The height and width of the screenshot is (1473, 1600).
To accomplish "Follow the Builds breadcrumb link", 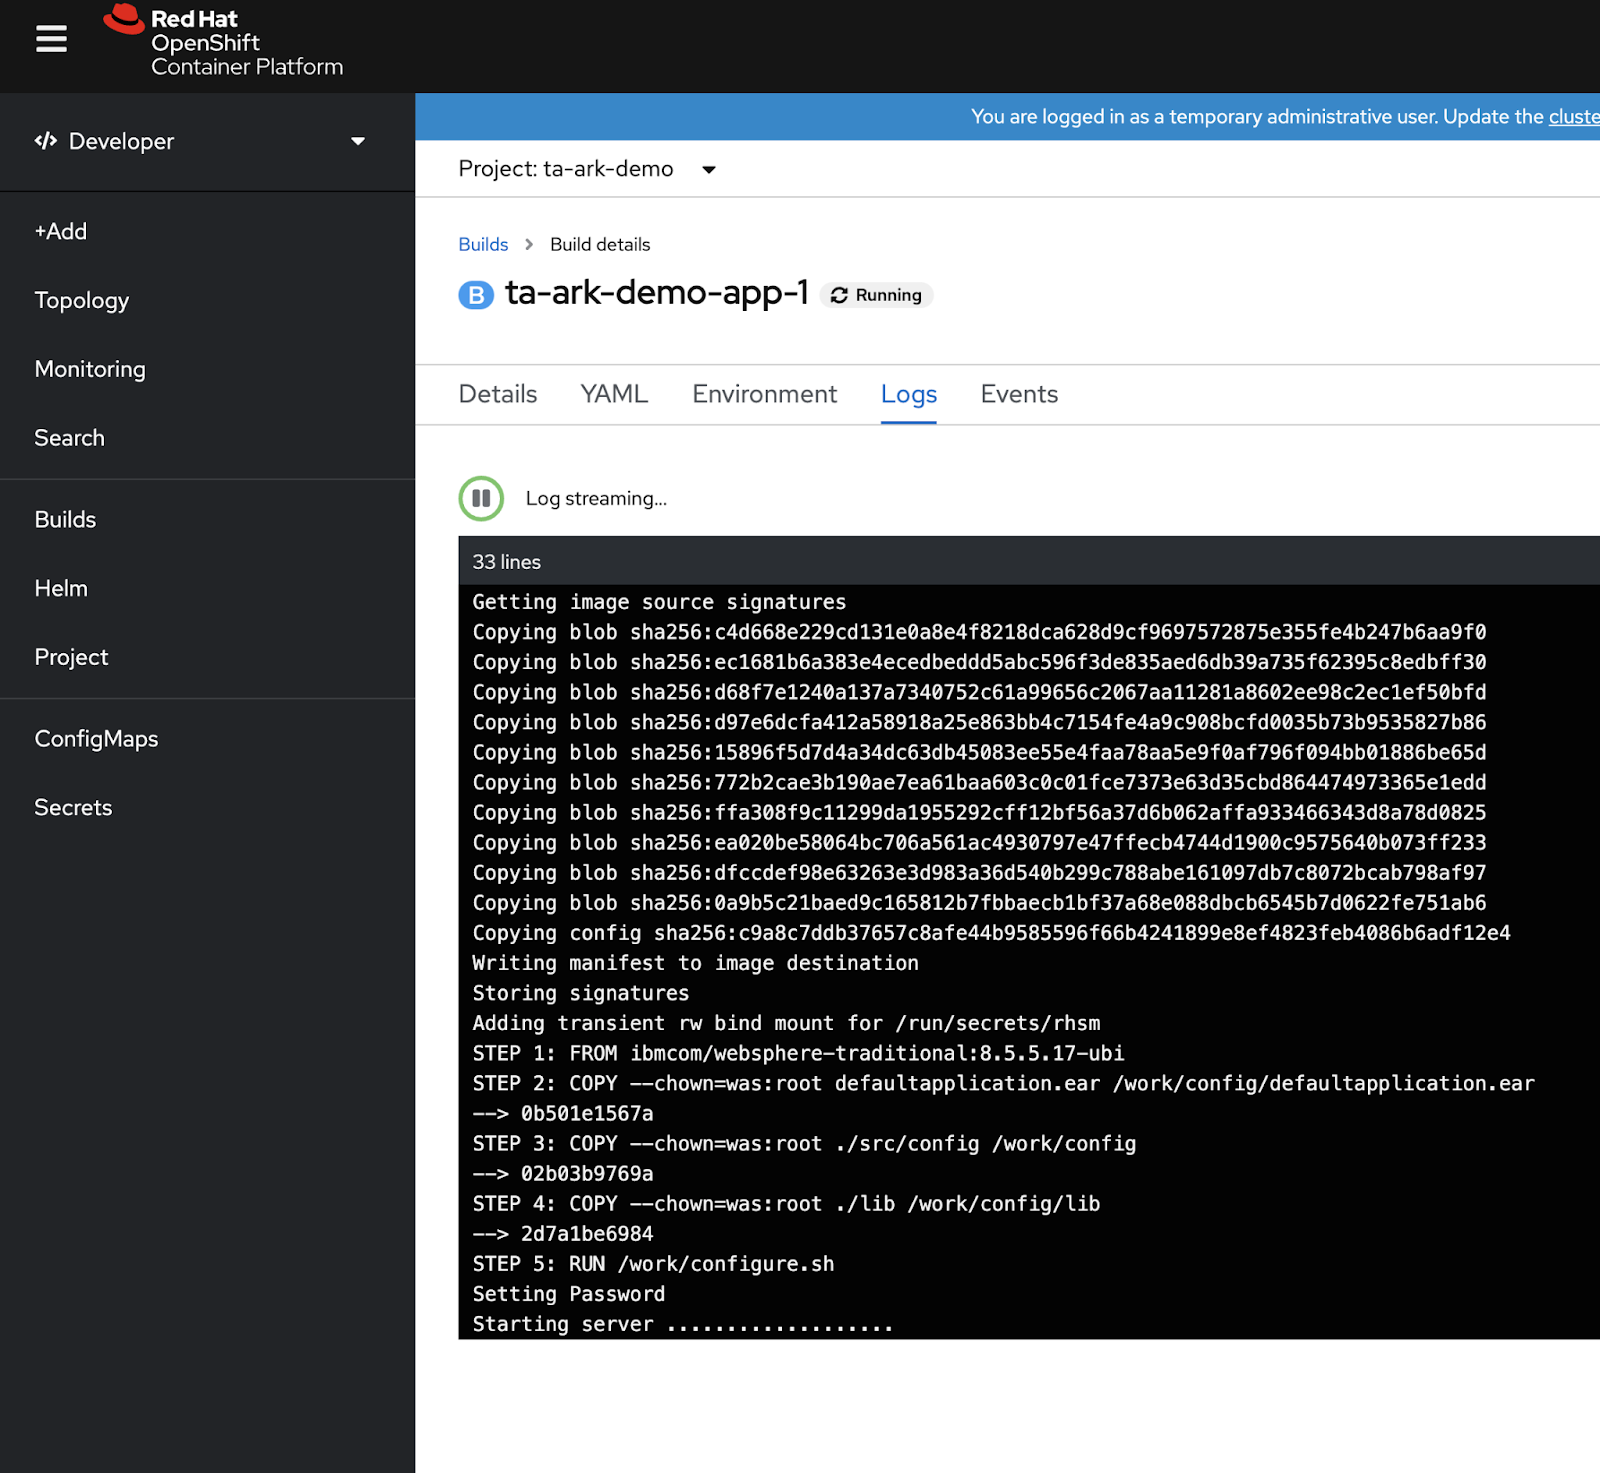I will pos(483,244).
